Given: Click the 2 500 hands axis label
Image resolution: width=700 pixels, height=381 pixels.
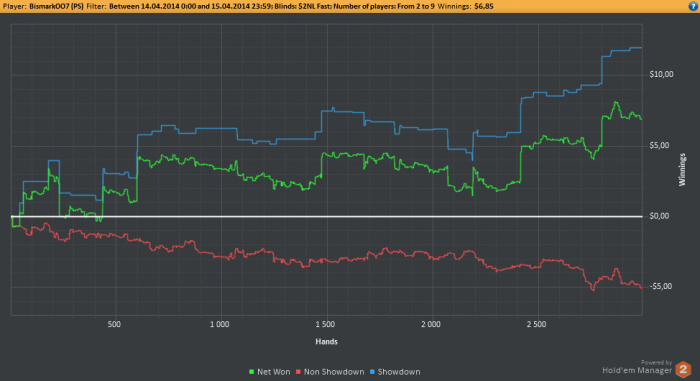Looking at the screenshot, I should click(536, 324).
